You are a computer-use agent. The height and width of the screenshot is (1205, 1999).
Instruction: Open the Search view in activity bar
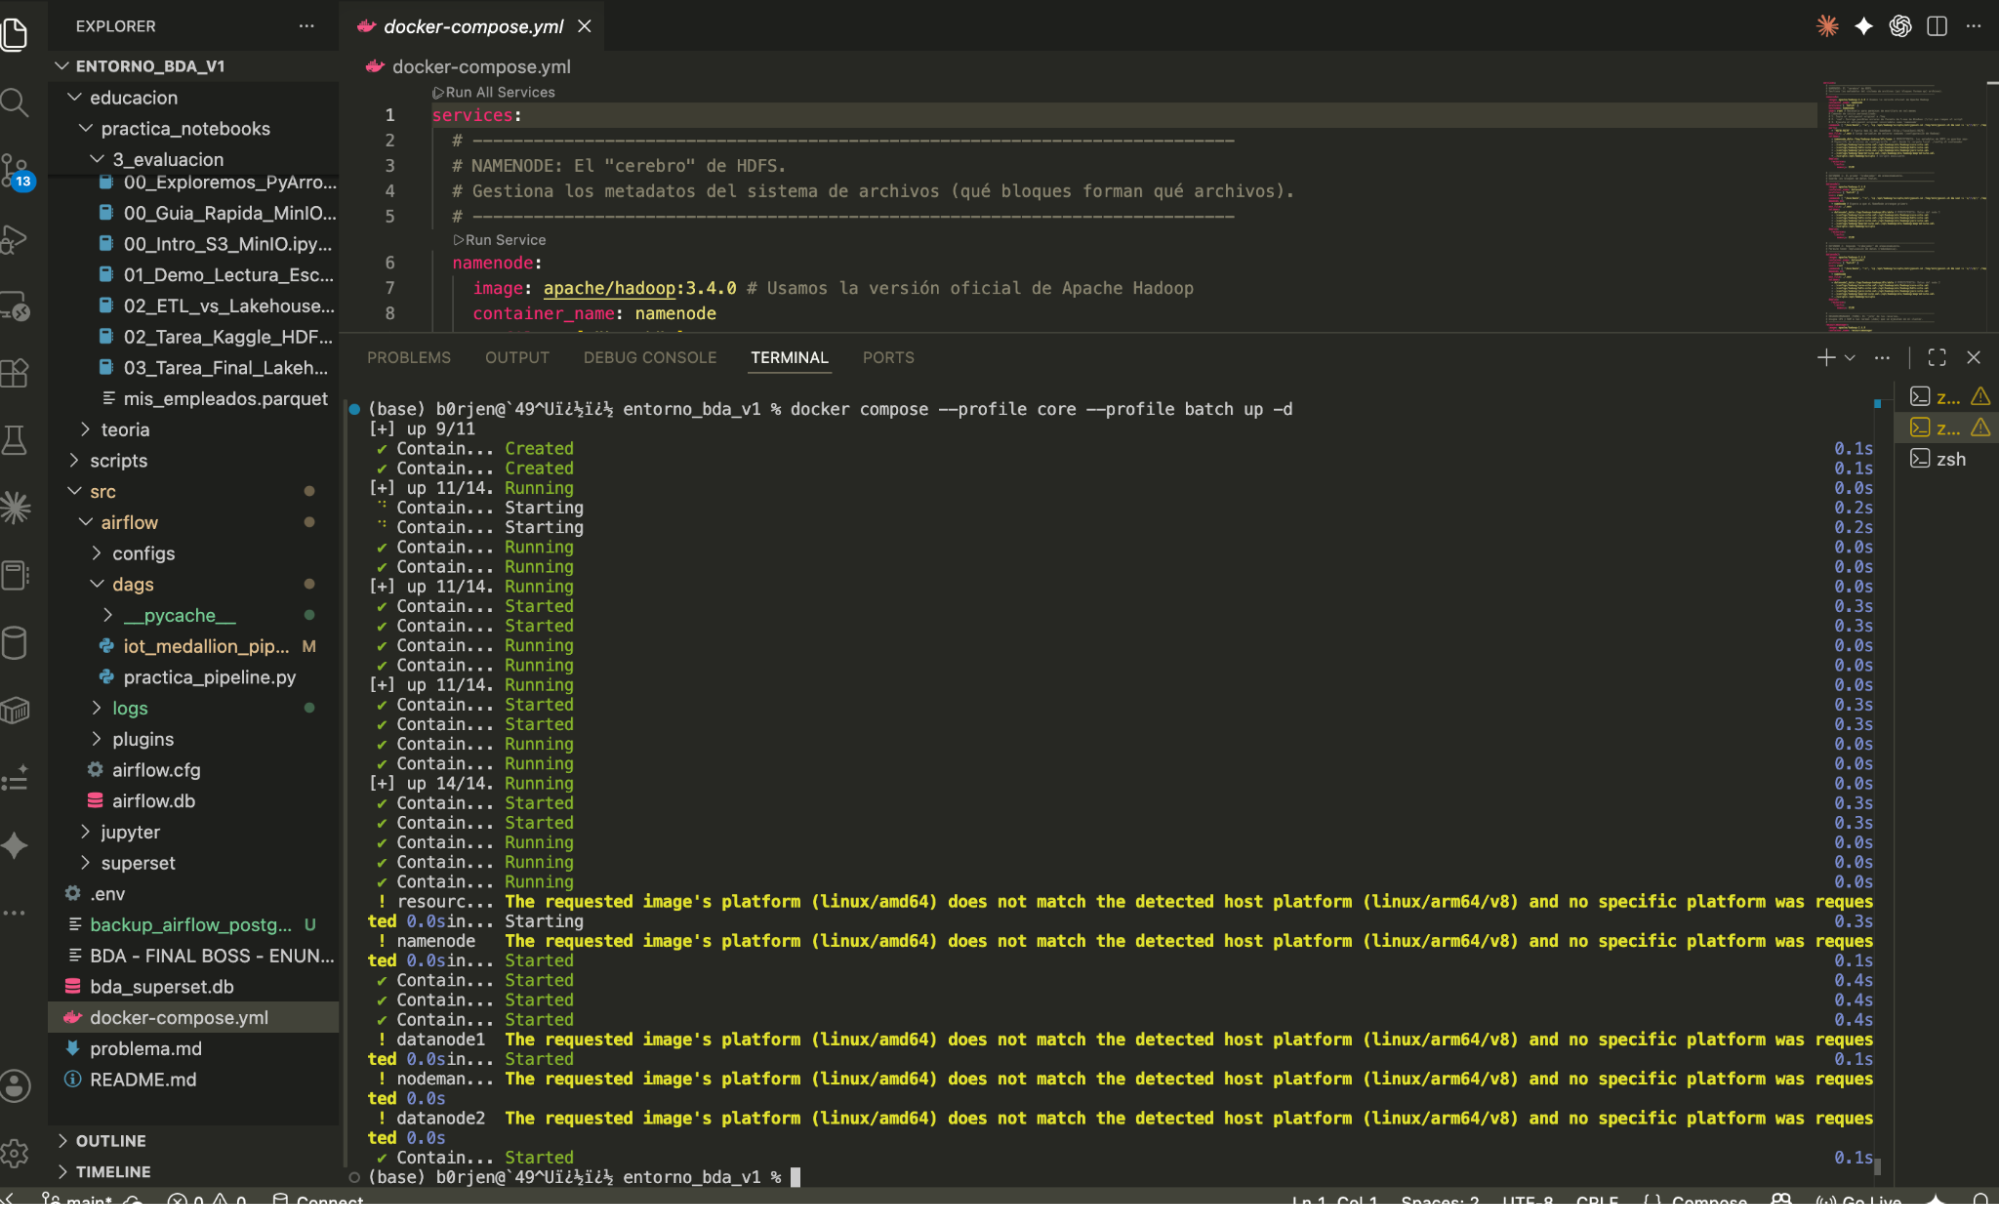(x=15, y=102)
